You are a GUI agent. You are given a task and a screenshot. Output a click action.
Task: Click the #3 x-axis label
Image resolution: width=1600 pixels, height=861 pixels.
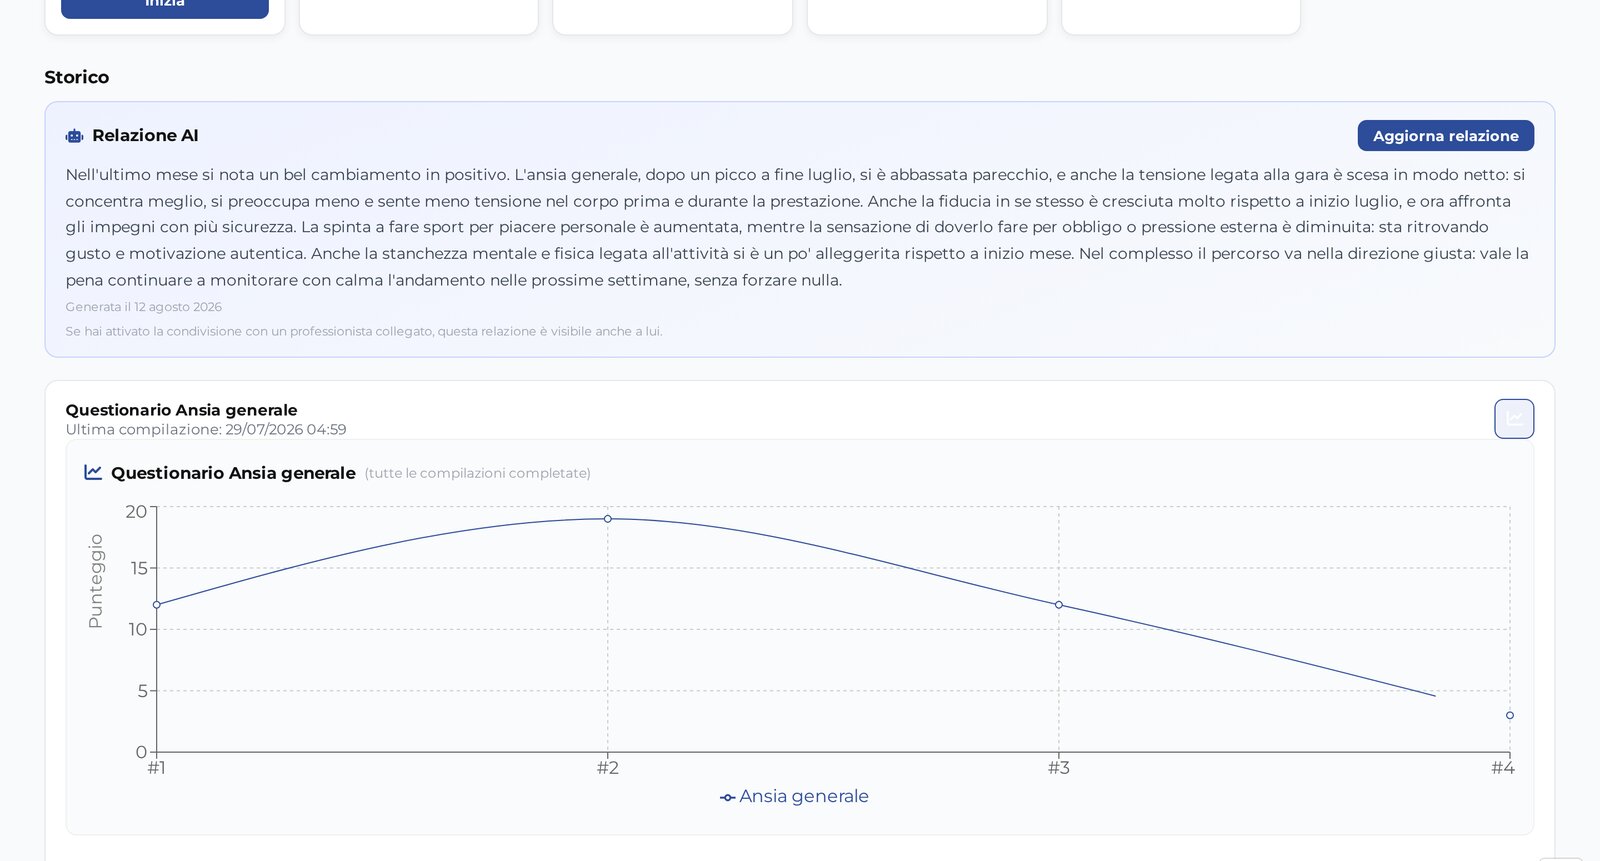pos(1059,768)
